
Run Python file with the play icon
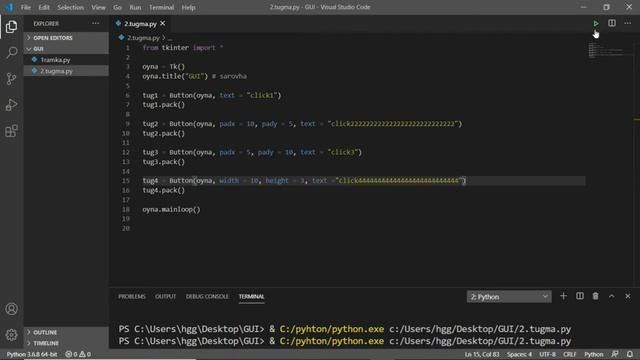[x=596, y=23]
